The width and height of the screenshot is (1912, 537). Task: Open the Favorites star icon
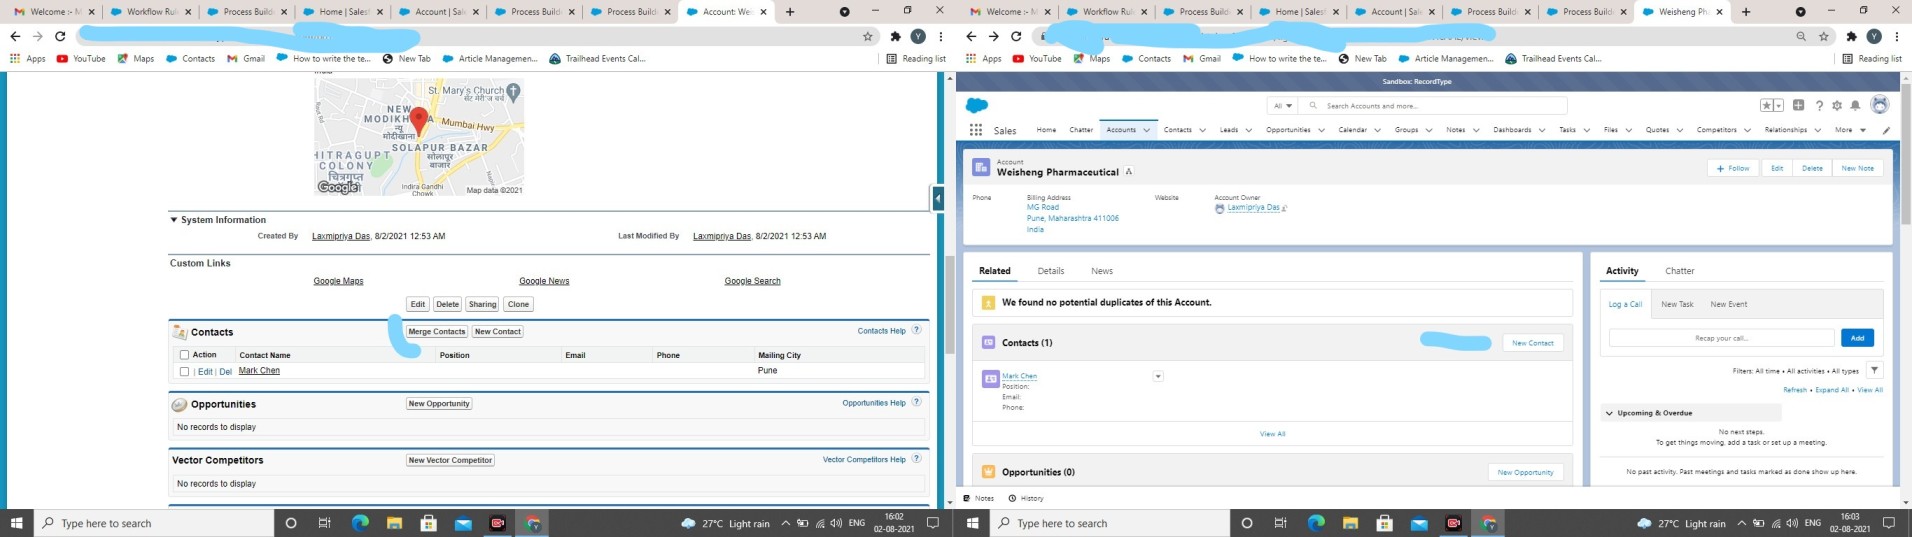coord(1767,105)
